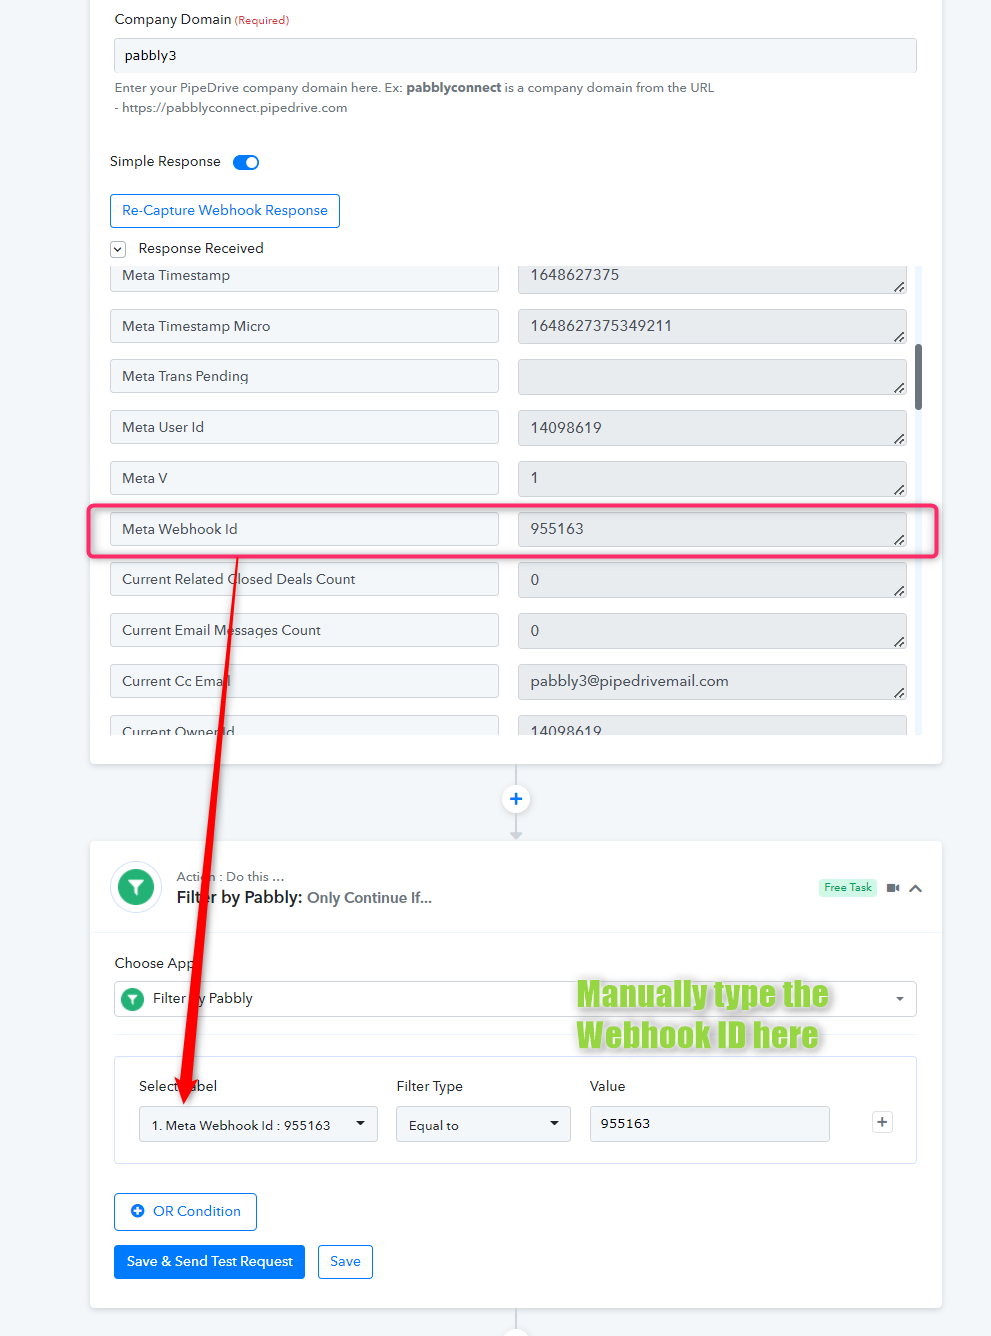Click the blue plus add-step icon
The image size is (991, 1336).
click(516, 799)
